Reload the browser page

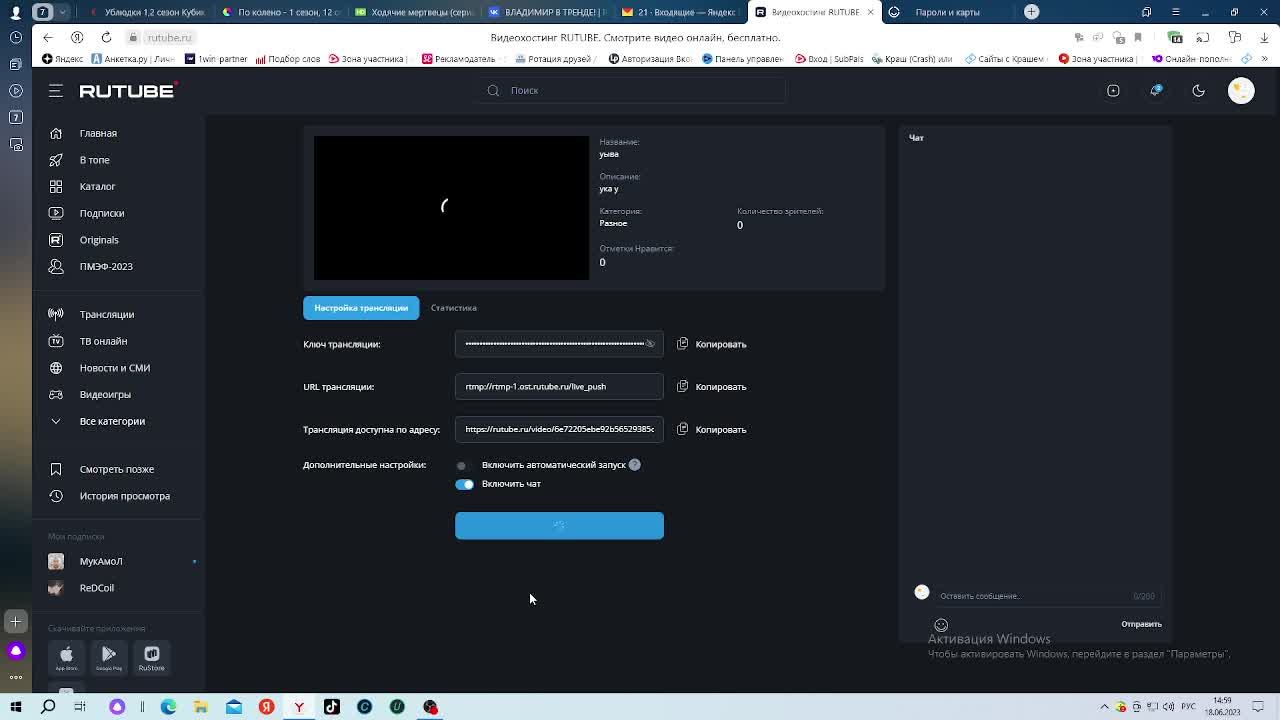[x=106, y=37]
